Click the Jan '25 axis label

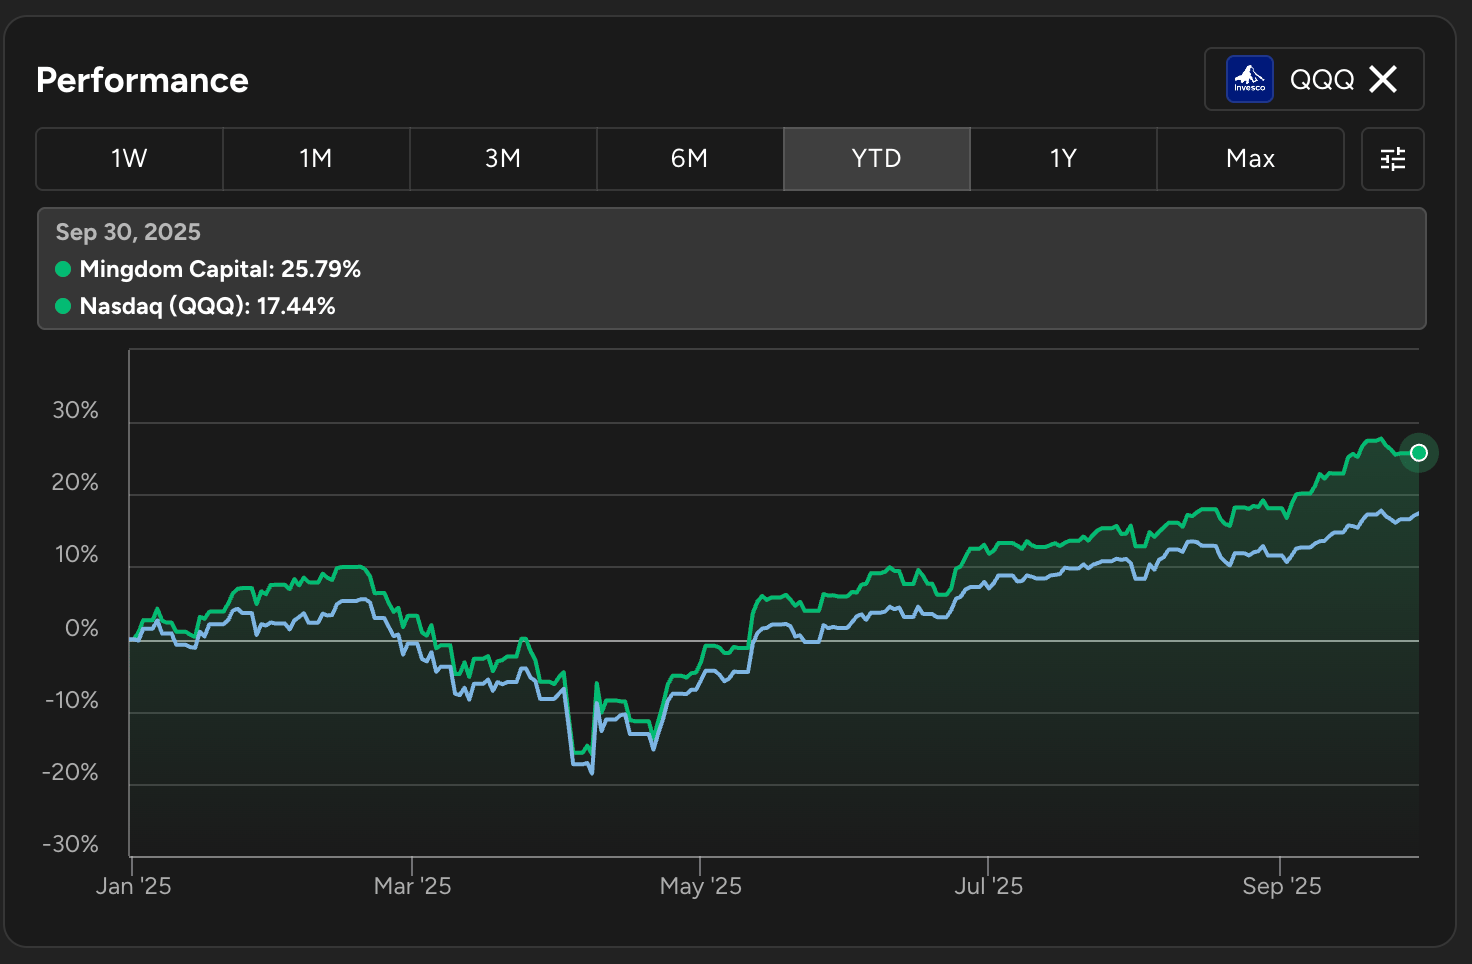[134, 886]
